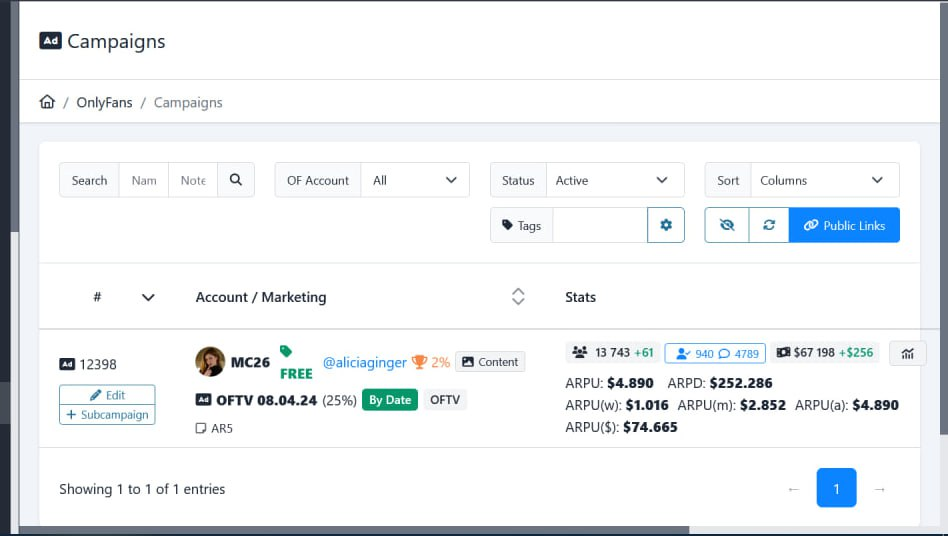Screen dimensions: 948x536
Task: Click the Public Links button
Action: pyautogui.click(x=844, y=225)
